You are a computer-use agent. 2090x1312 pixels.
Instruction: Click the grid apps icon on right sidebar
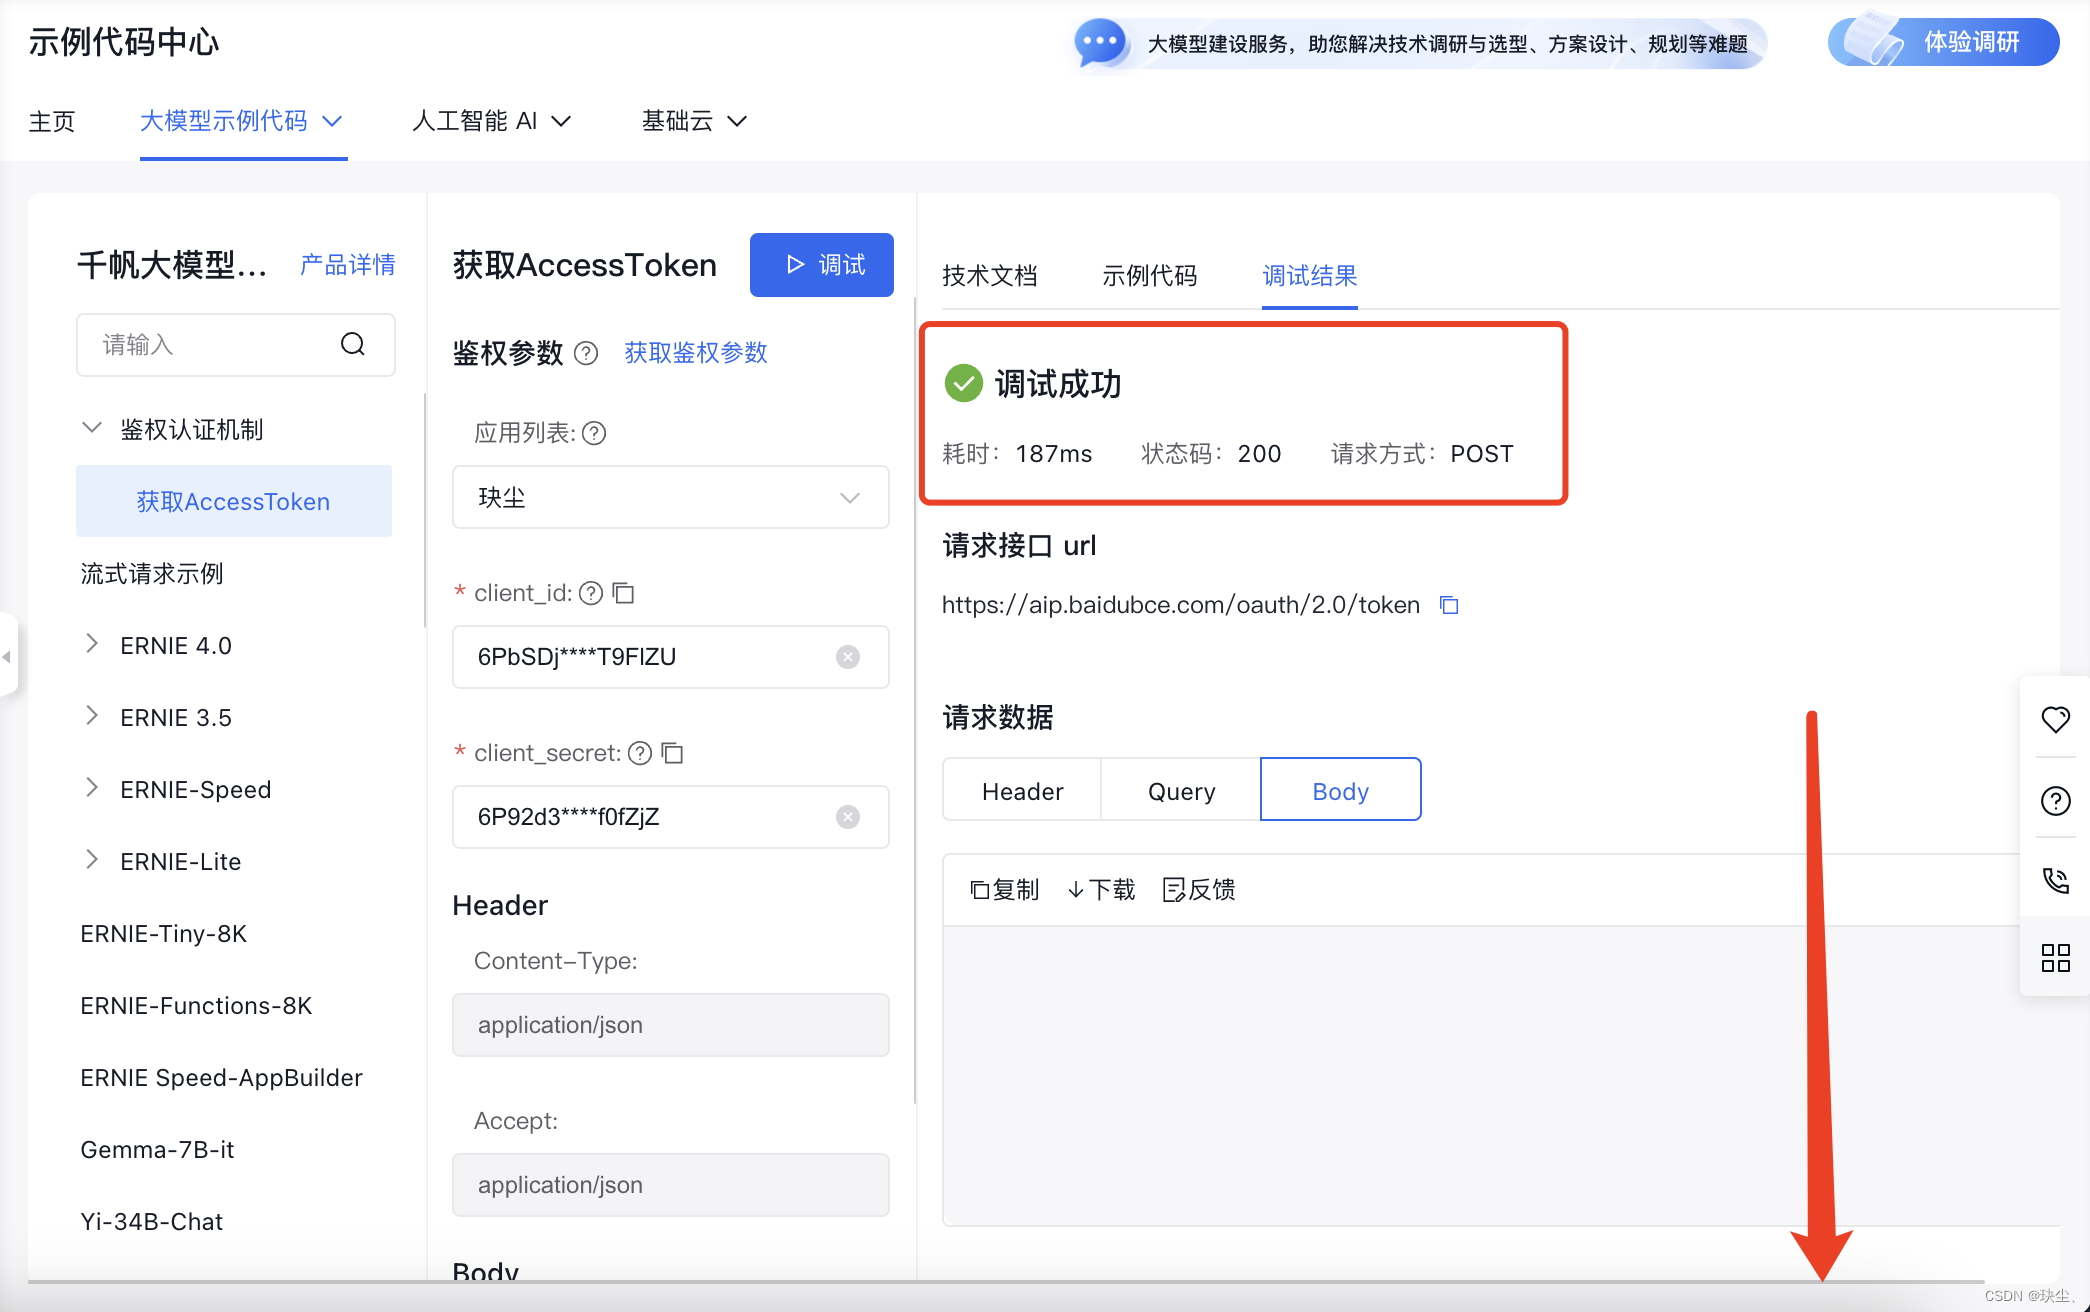click(x=2055, y=958)
